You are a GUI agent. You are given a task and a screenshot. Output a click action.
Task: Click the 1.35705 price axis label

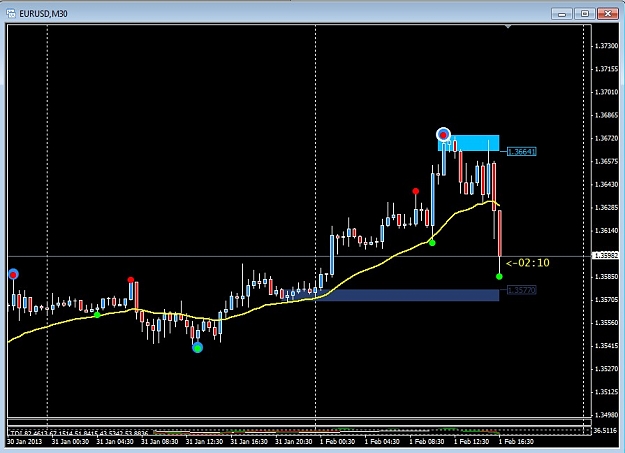click(606, 299)
